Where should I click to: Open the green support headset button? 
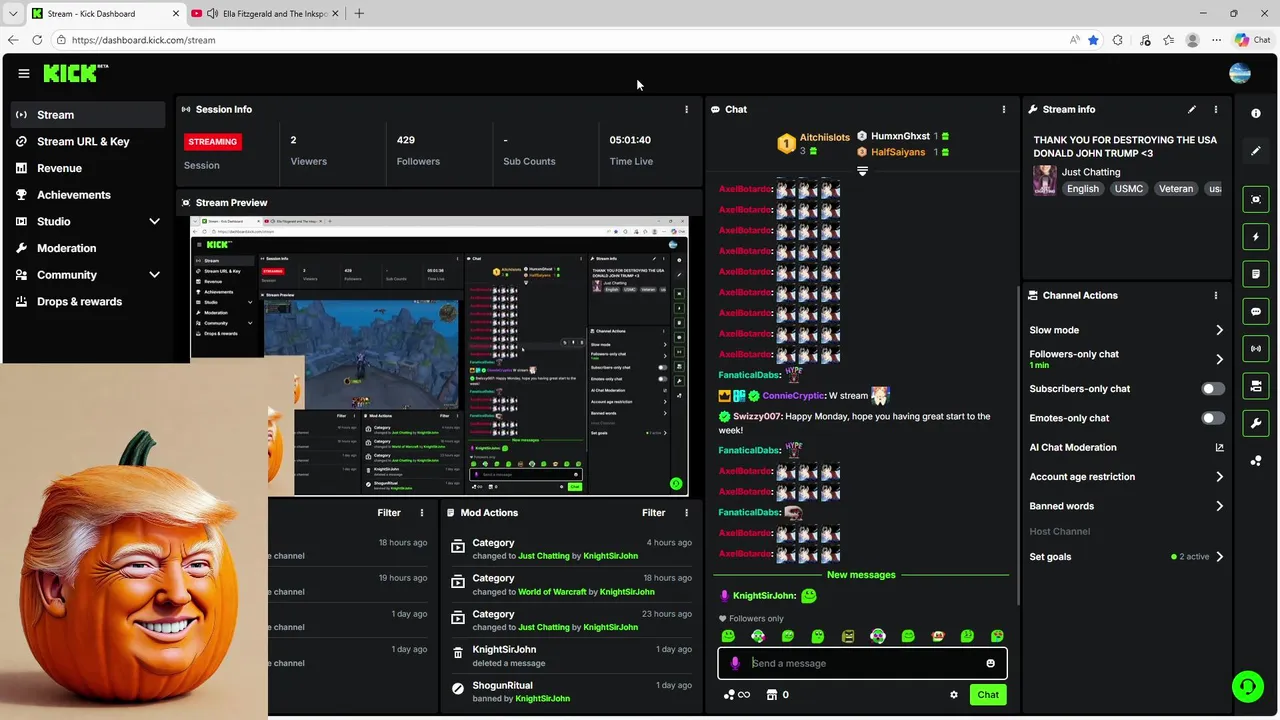1248,686
